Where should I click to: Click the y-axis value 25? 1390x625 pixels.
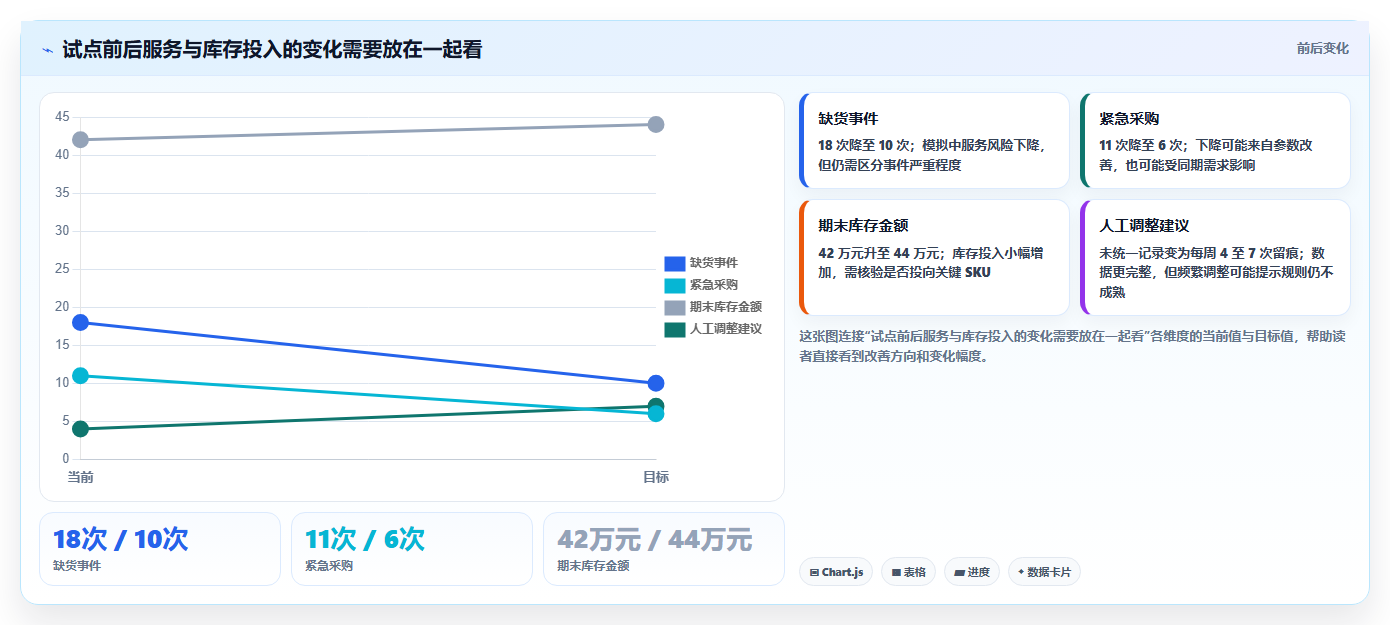62,269
